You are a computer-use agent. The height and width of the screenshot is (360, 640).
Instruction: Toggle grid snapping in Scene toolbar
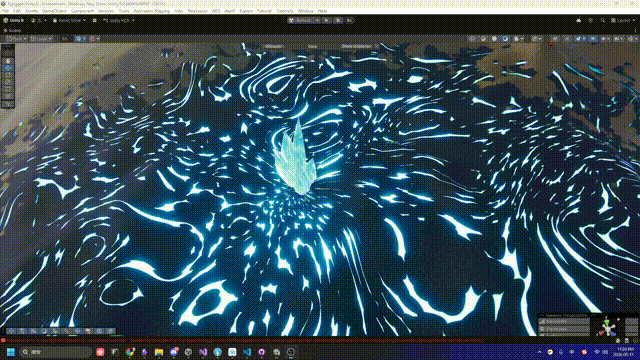(x=94, y=39)
